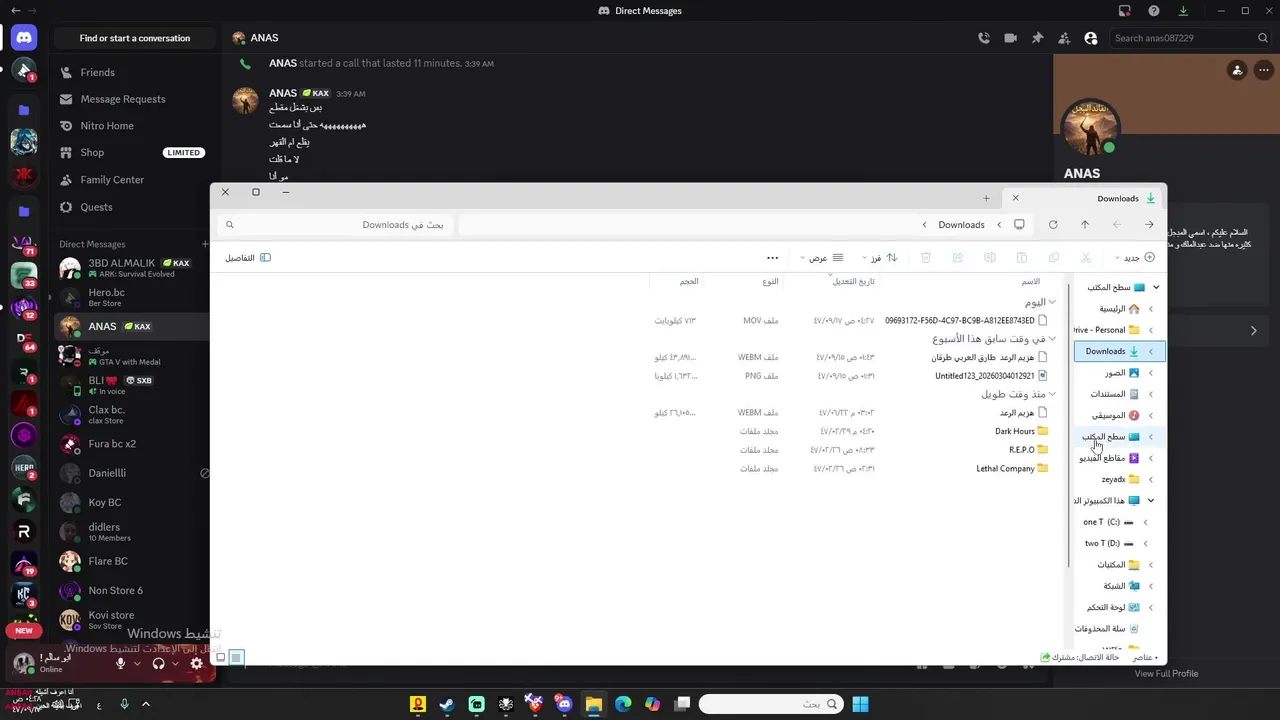This screenshot has height=720, width=1280.
Task: Click the Delete trash icon in Explorer
Action: pos(926,258)
